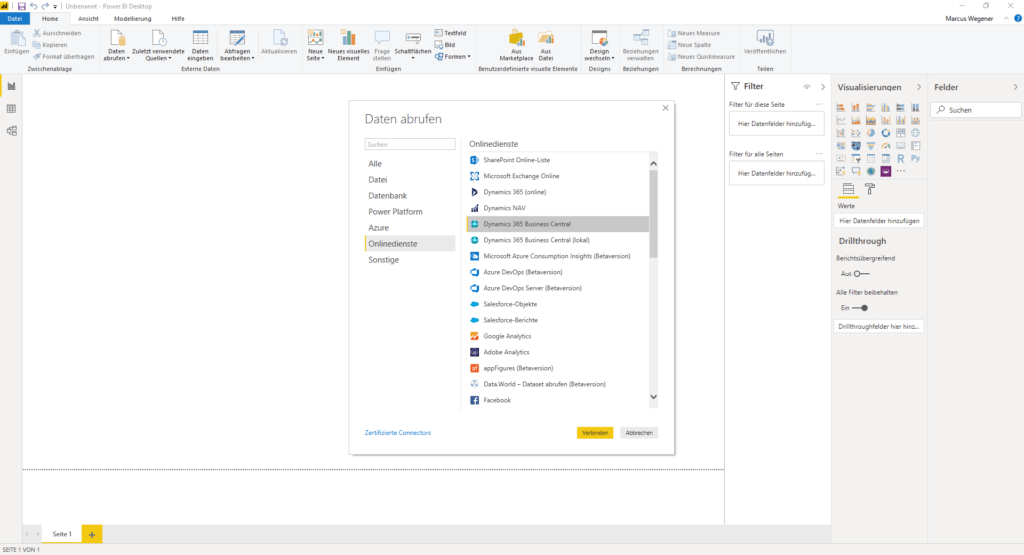Collapse the Felder pane chevron
1024x555 pixels.
tap(1015, 87)
